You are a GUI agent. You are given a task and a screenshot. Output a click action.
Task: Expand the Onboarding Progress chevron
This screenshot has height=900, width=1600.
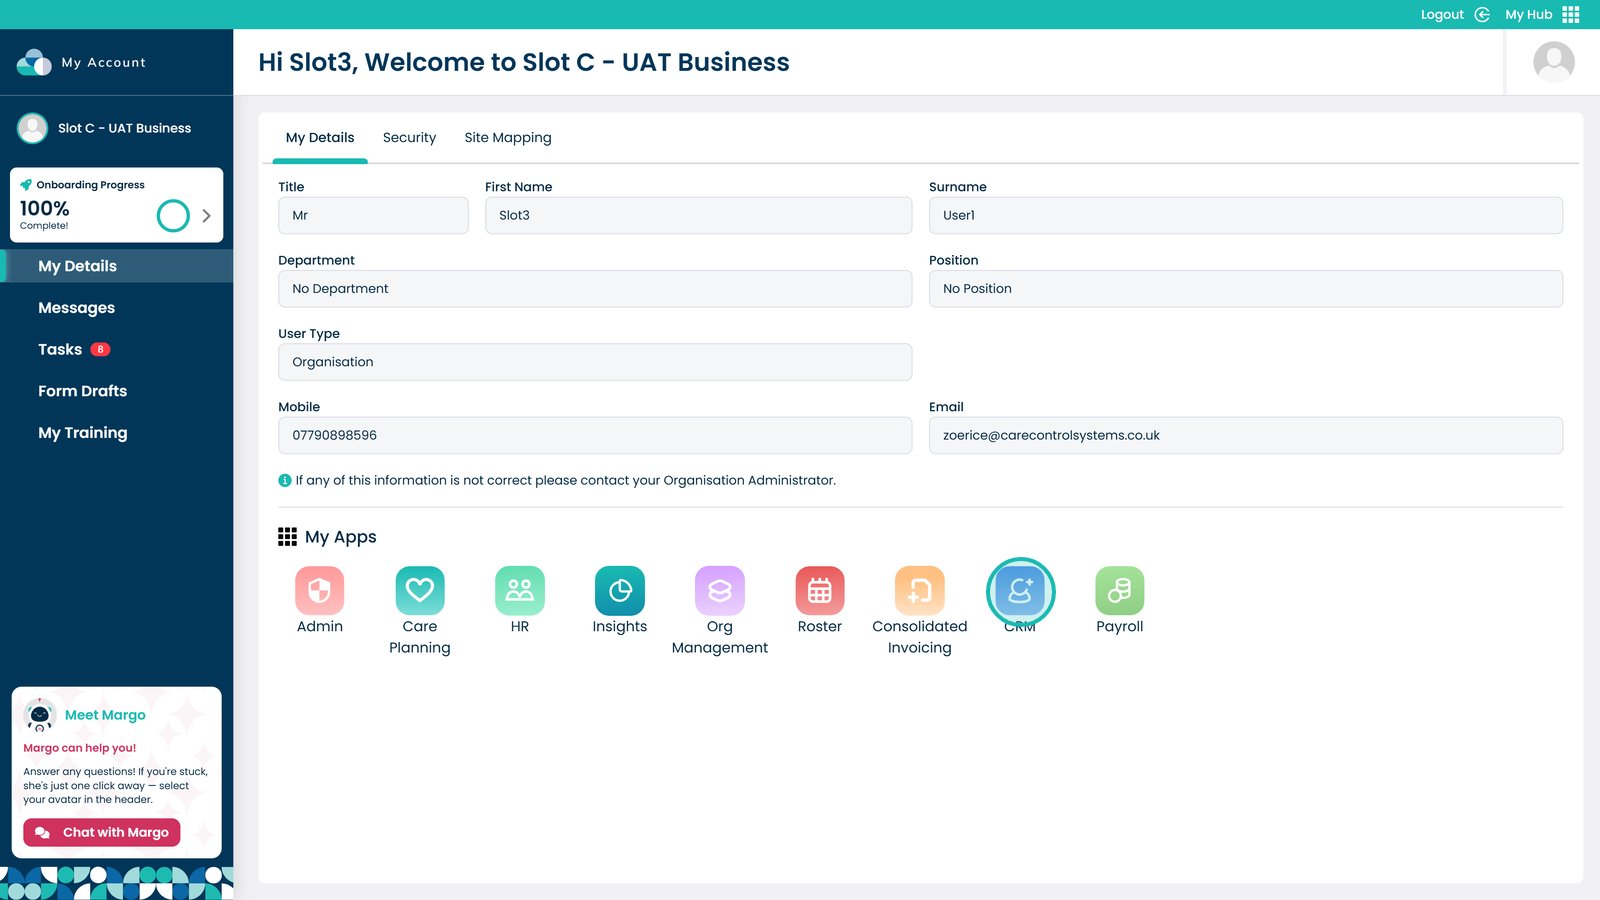[206, 215]
